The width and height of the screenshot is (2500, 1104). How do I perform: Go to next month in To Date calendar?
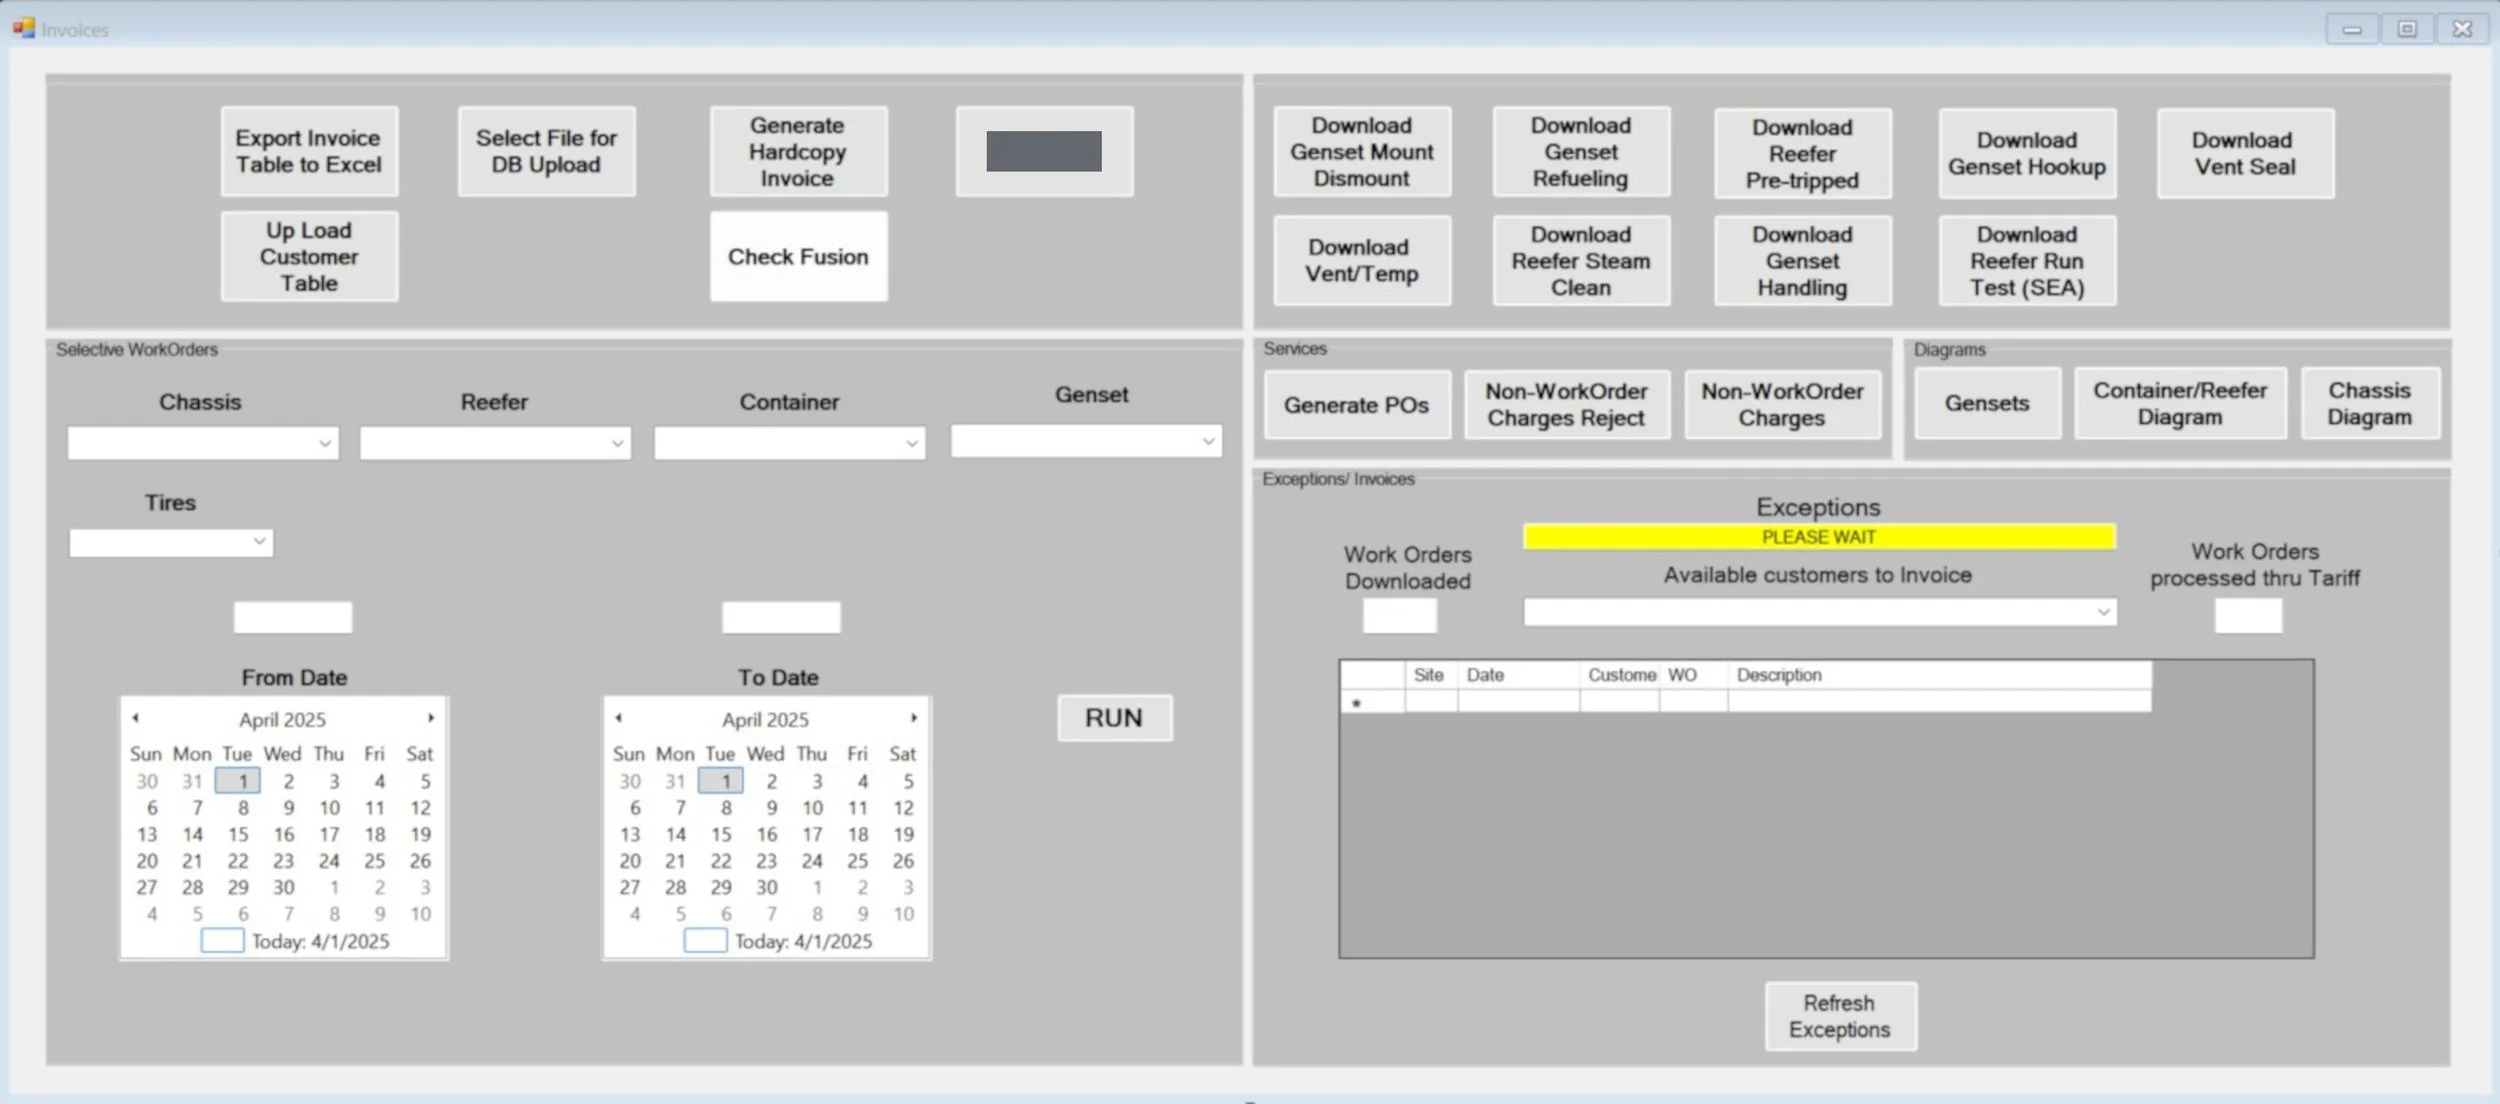[914, 718]
